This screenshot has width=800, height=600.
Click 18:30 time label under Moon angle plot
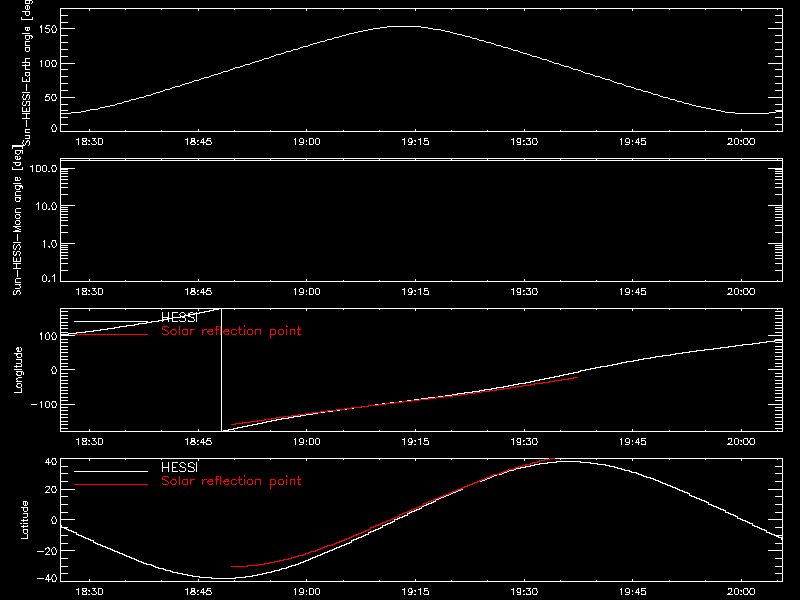[x=89, y=292]
